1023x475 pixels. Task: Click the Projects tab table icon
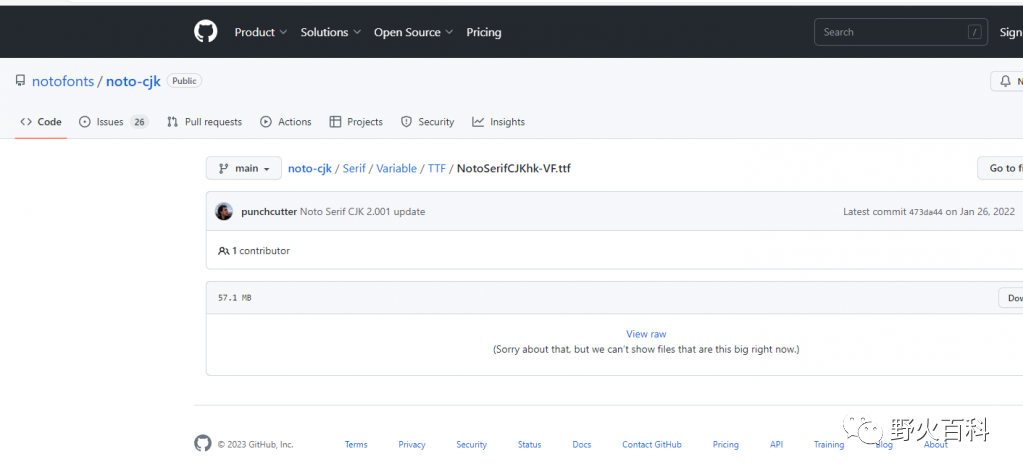click(335, 122)
